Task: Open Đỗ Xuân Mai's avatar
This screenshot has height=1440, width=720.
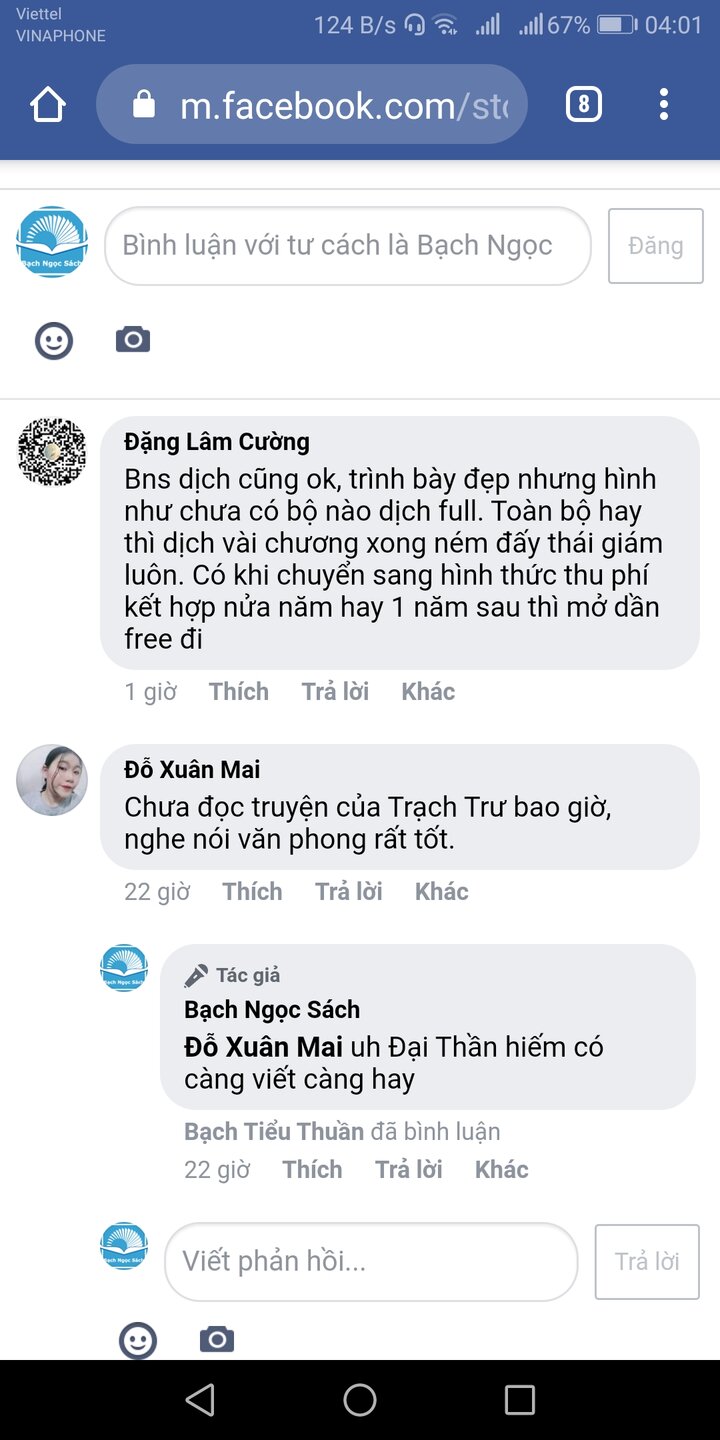Action: pyautogui.click(x=52, y=780)
